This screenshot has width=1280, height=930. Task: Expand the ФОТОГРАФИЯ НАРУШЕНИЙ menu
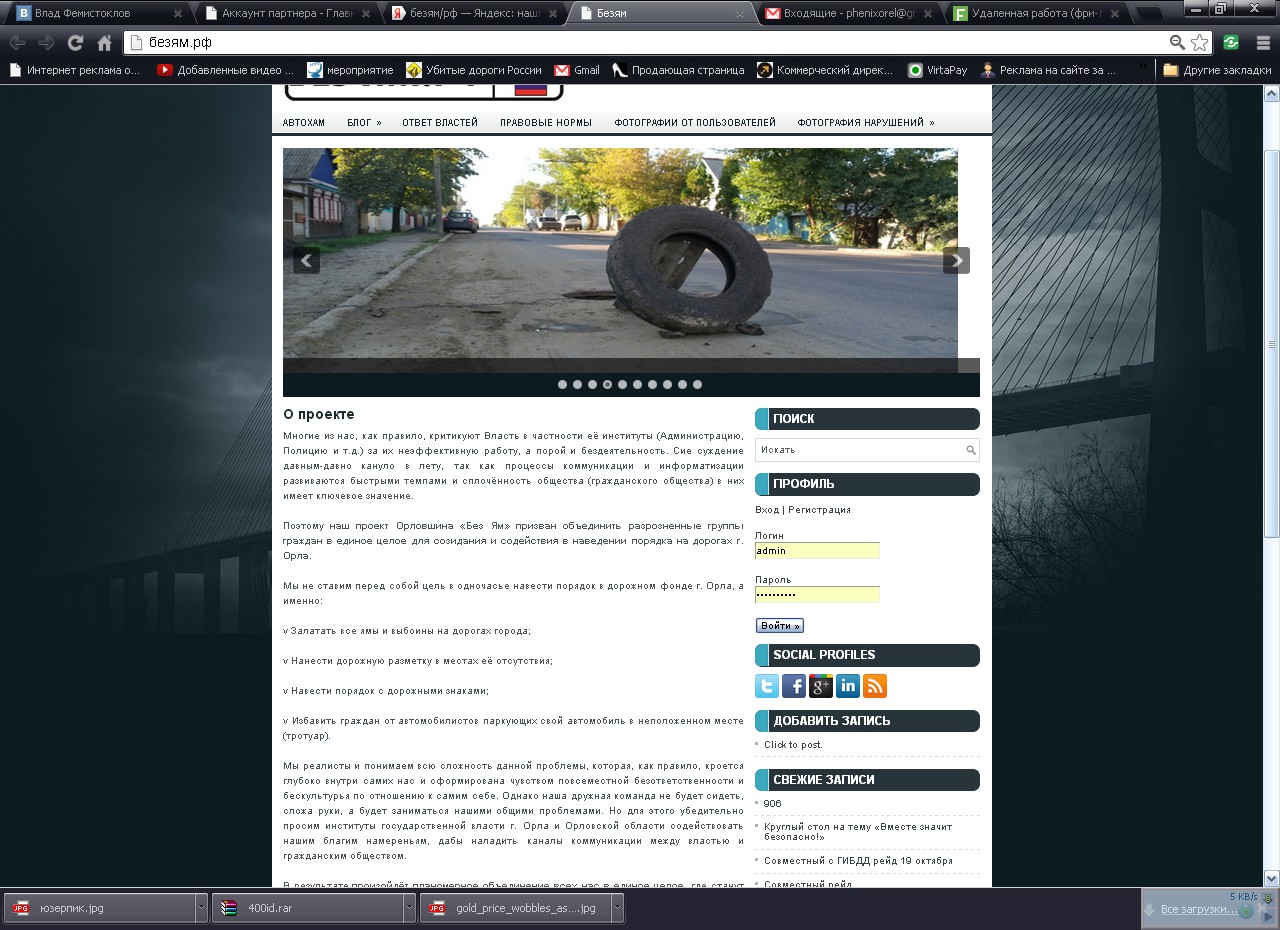[866, 123]
